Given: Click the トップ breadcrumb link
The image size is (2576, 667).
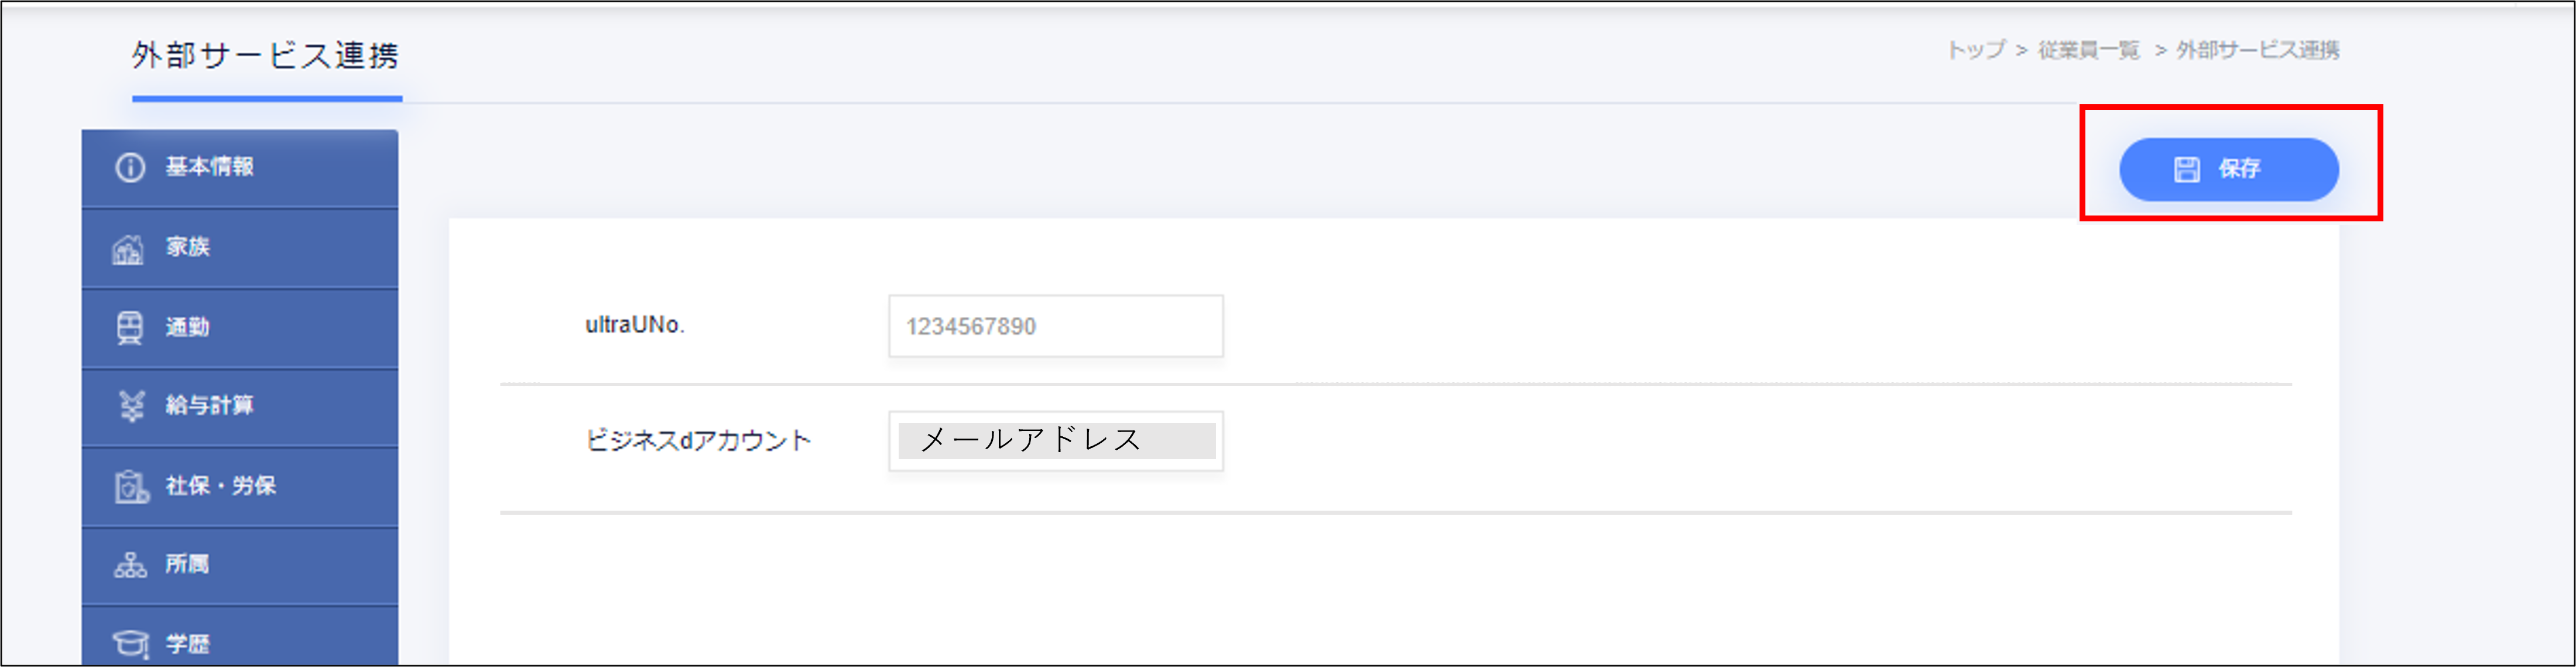Looking at the screenshot, I should point(1976,50).
